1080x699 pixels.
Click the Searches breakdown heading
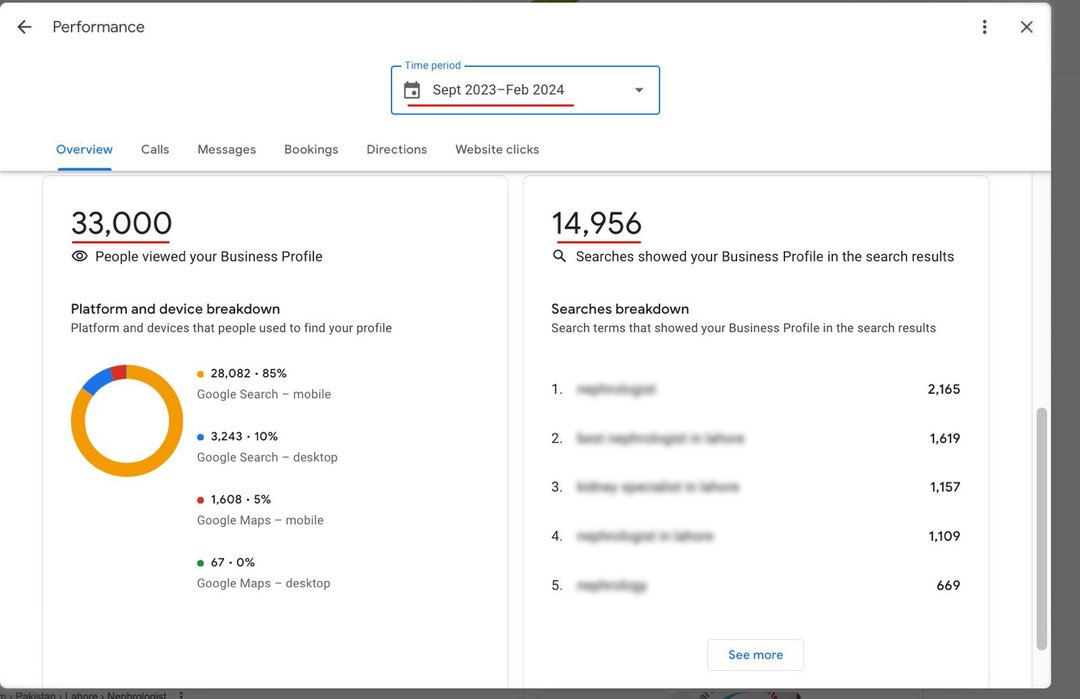[x=620, y=309]
